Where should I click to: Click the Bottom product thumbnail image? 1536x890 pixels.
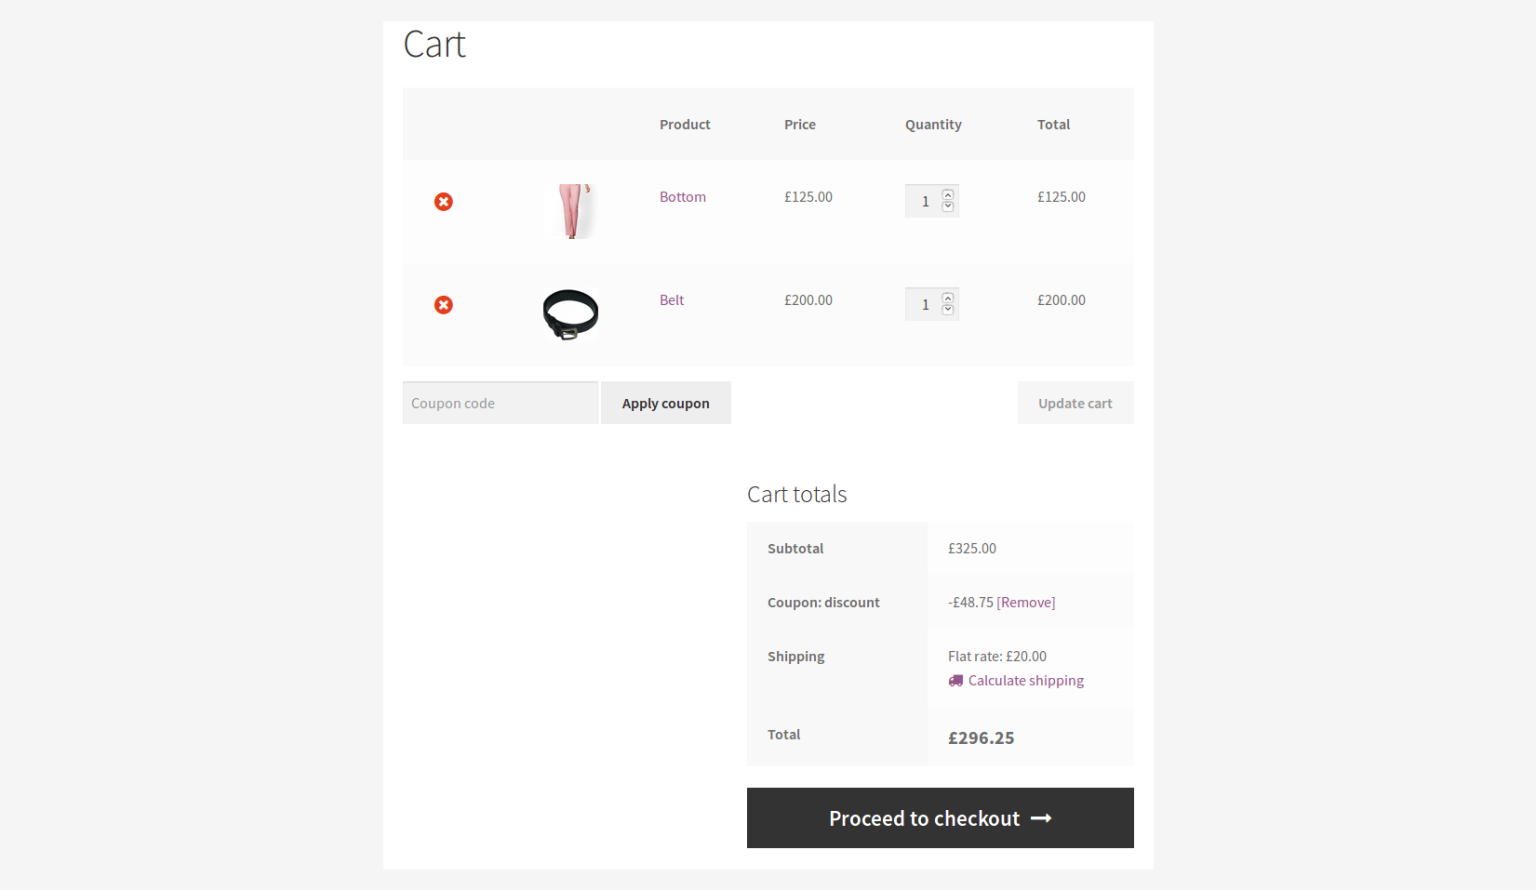click(571, 210)
